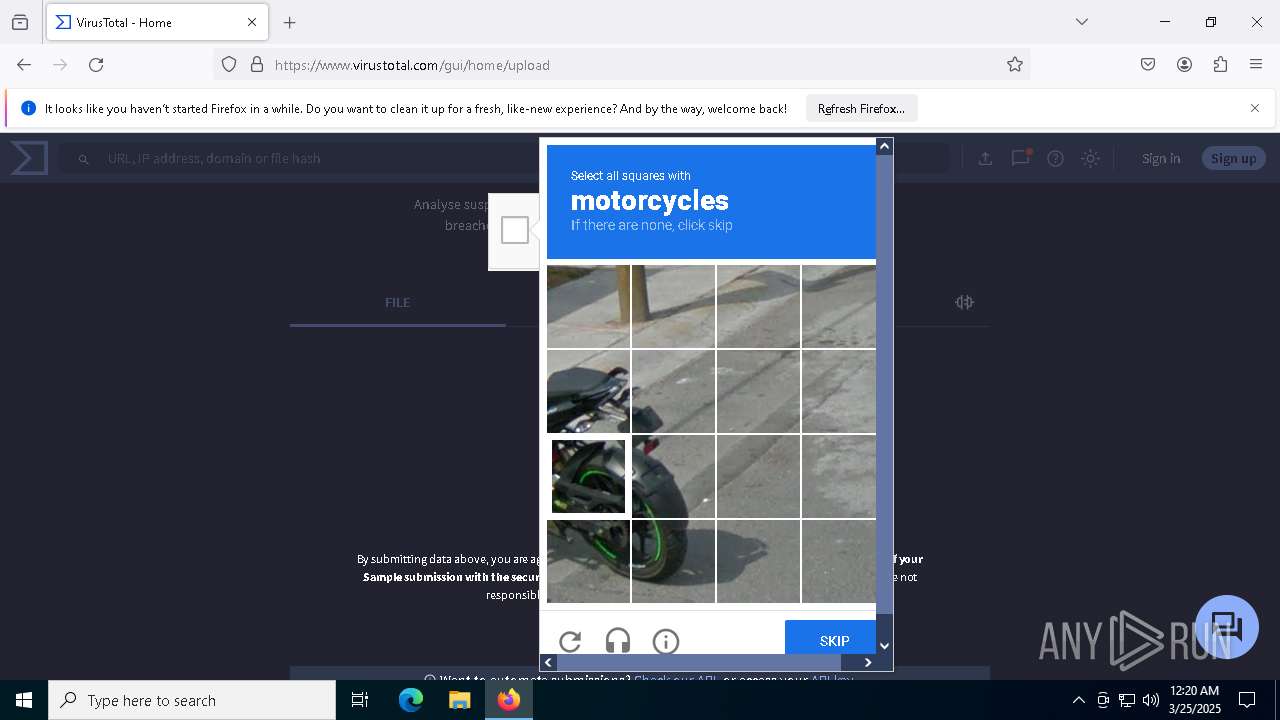Open the chat support bubble icon
This screenshot has width=1280, height=720.
coord(1227,627)
